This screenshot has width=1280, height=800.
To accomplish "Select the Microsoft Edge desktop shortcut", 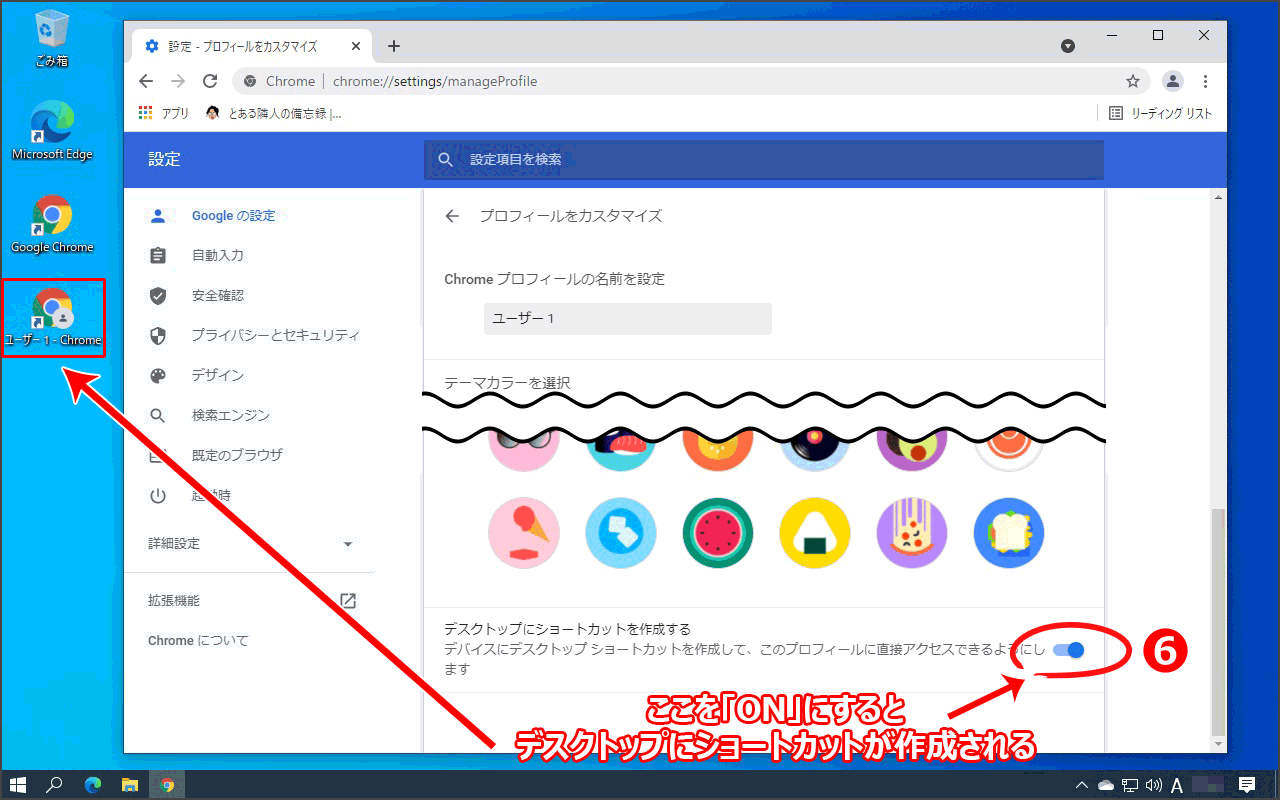I will [x=52, y=131].
